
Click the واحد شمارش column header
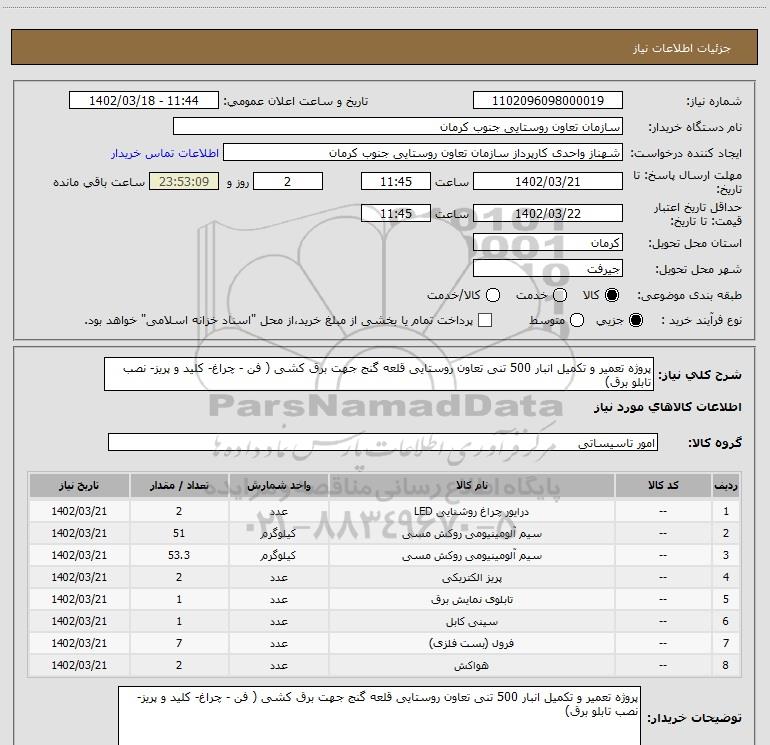point(278,486)
